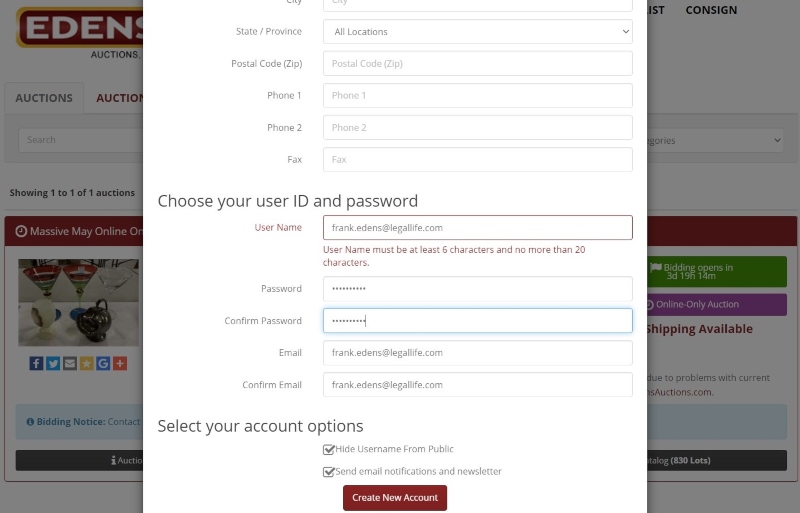Image resolution: width=800 pixels, height=513 pixels.
Task: Click into the Postal Code (Zip) field
Action: tap(478, 63)
